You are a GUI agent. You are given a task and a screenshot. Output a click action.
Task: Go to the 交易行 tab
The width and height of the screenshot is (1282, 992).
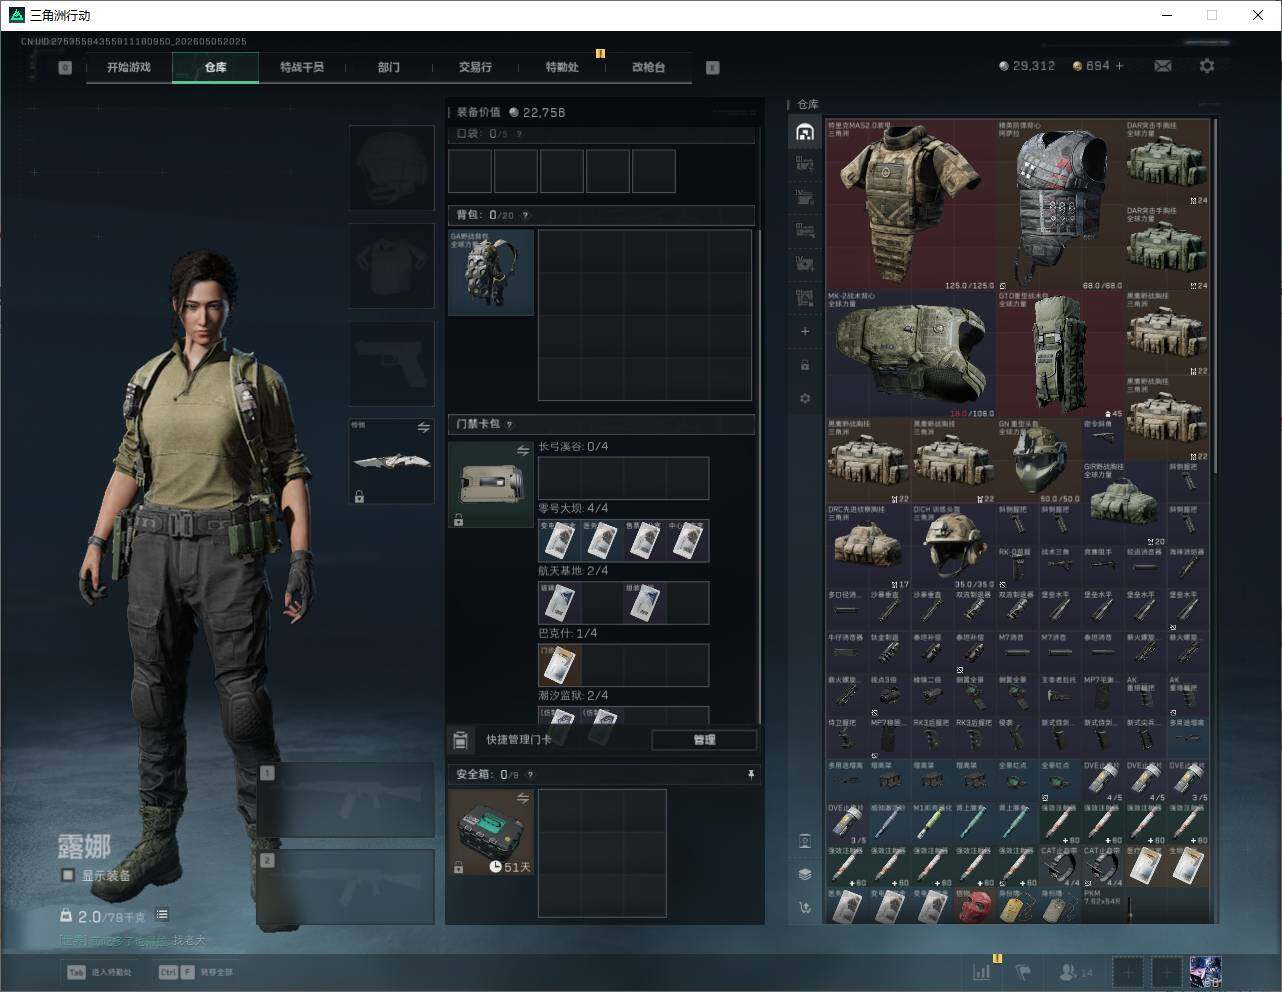[475, 67]
